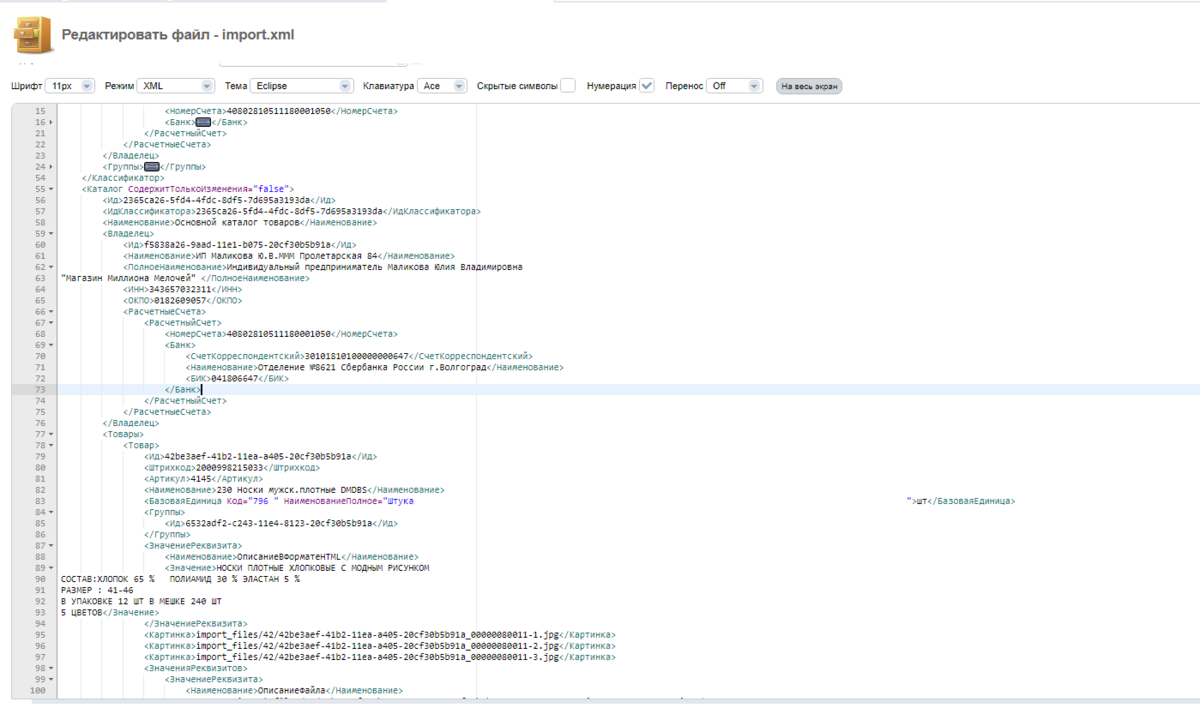This screenshot has width=1200, height=720.
Task: Collapse the Владелец block at line 59
Action: (x=51, y=233)
